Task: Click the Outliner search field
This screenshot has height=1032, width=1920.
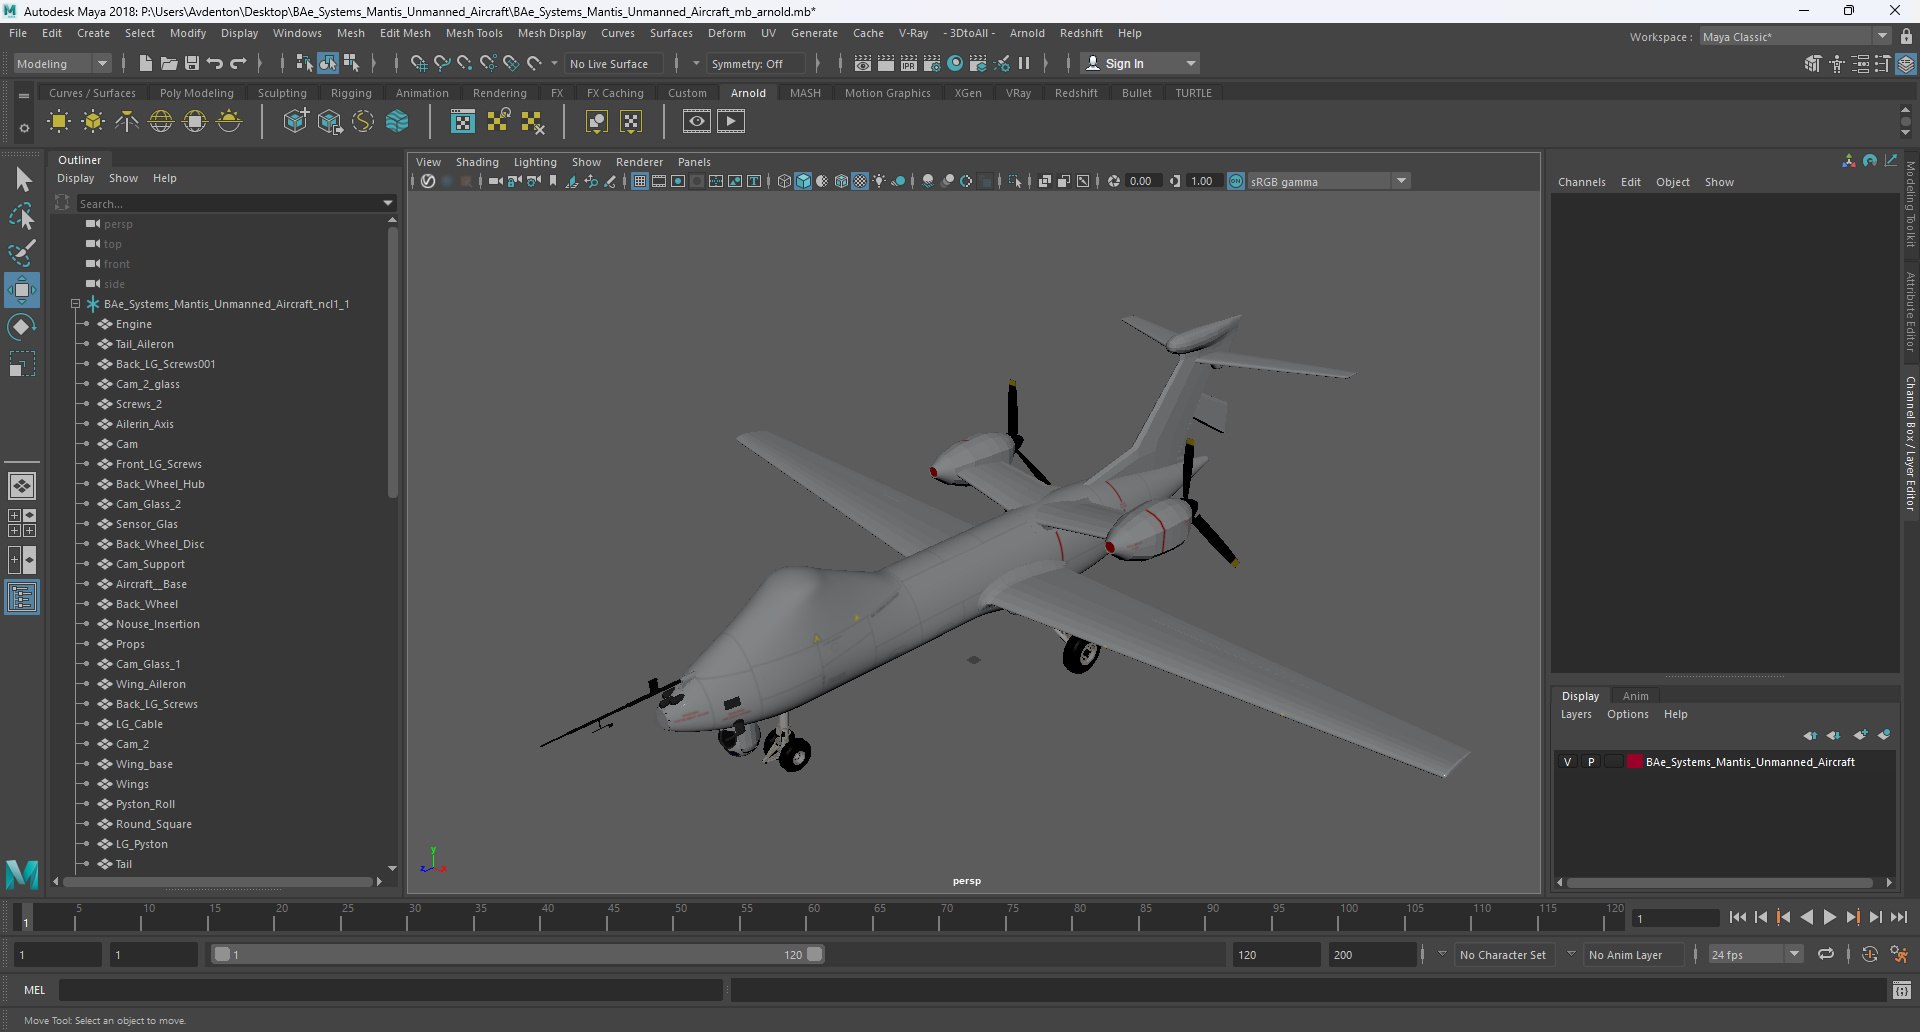Action: tap(228, 203)
